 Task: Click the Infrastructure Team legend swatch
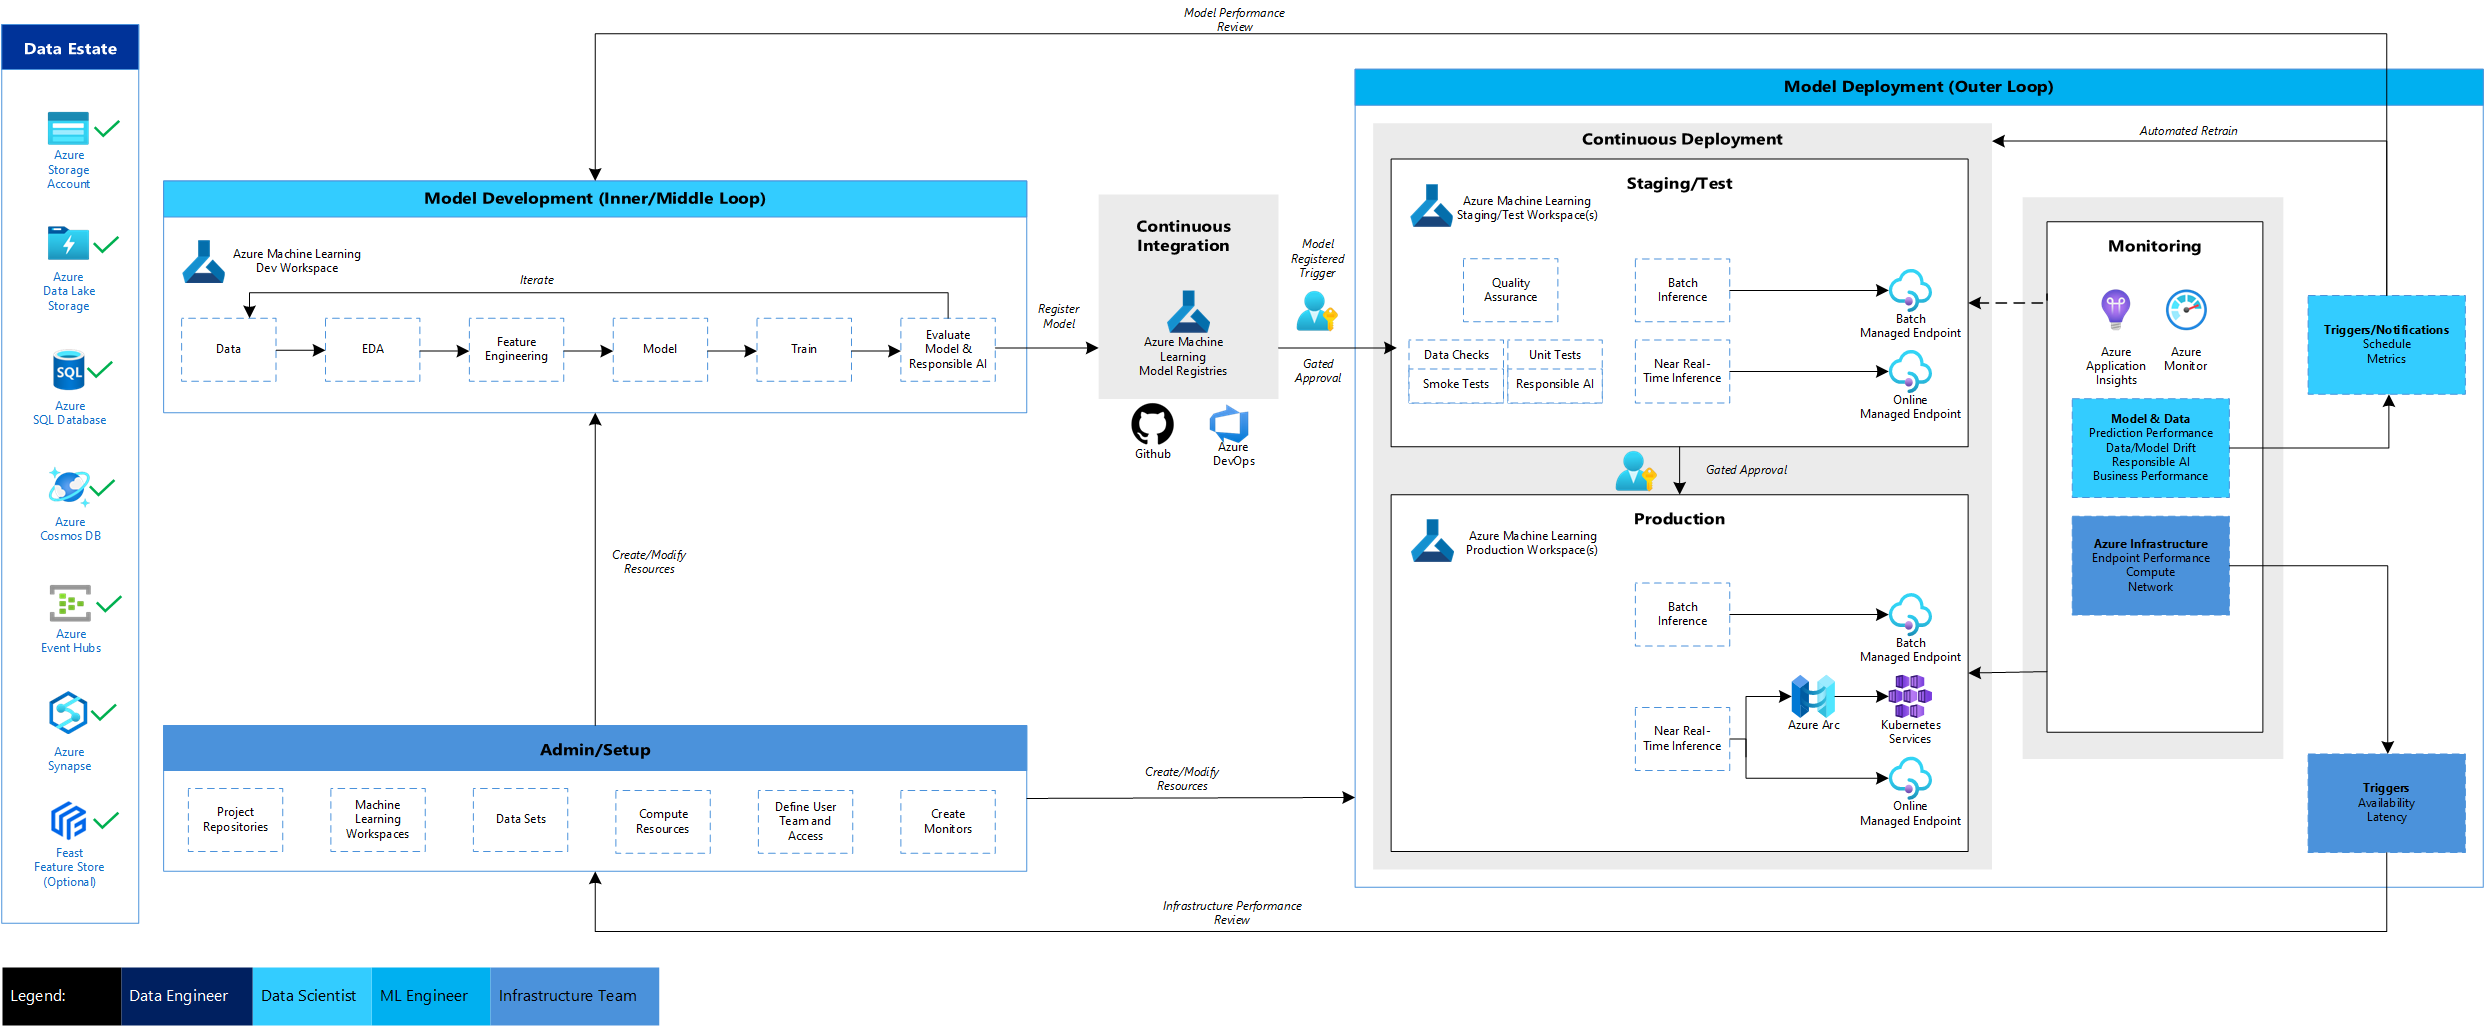tap(575, 996)
